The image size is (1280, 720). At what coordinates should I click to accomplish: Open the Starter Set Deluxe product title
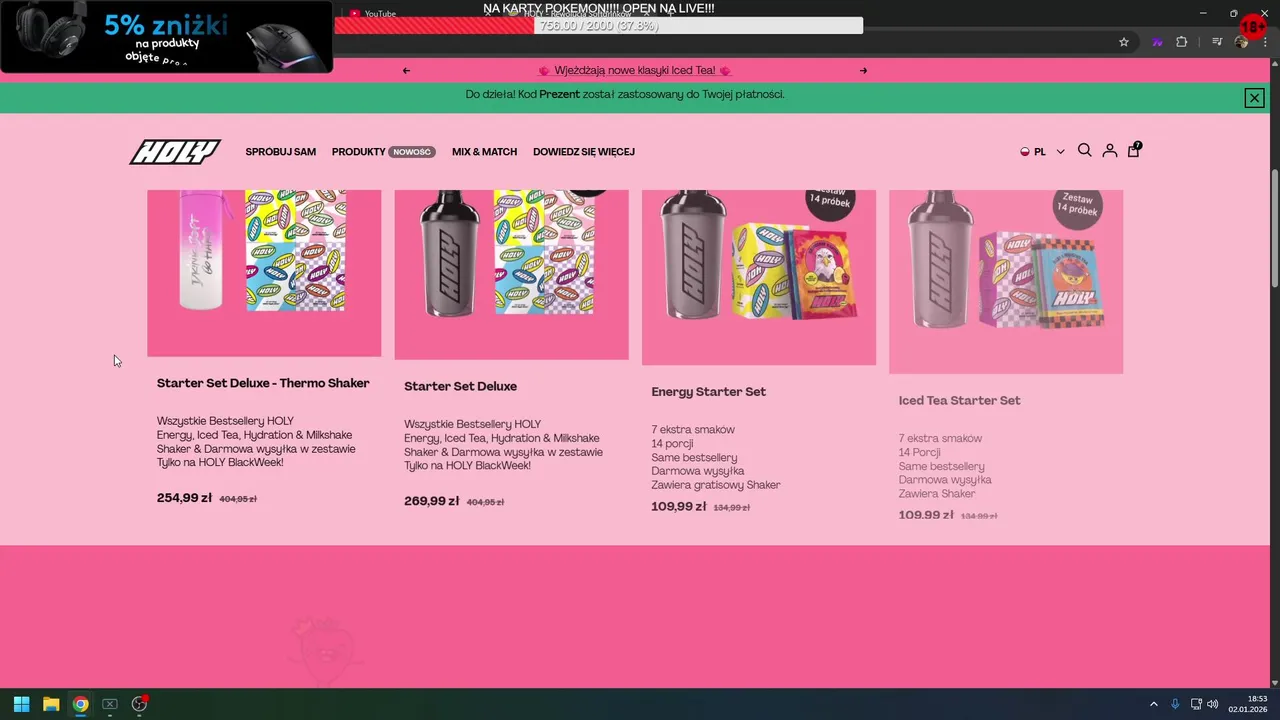[x=460, y=386]
